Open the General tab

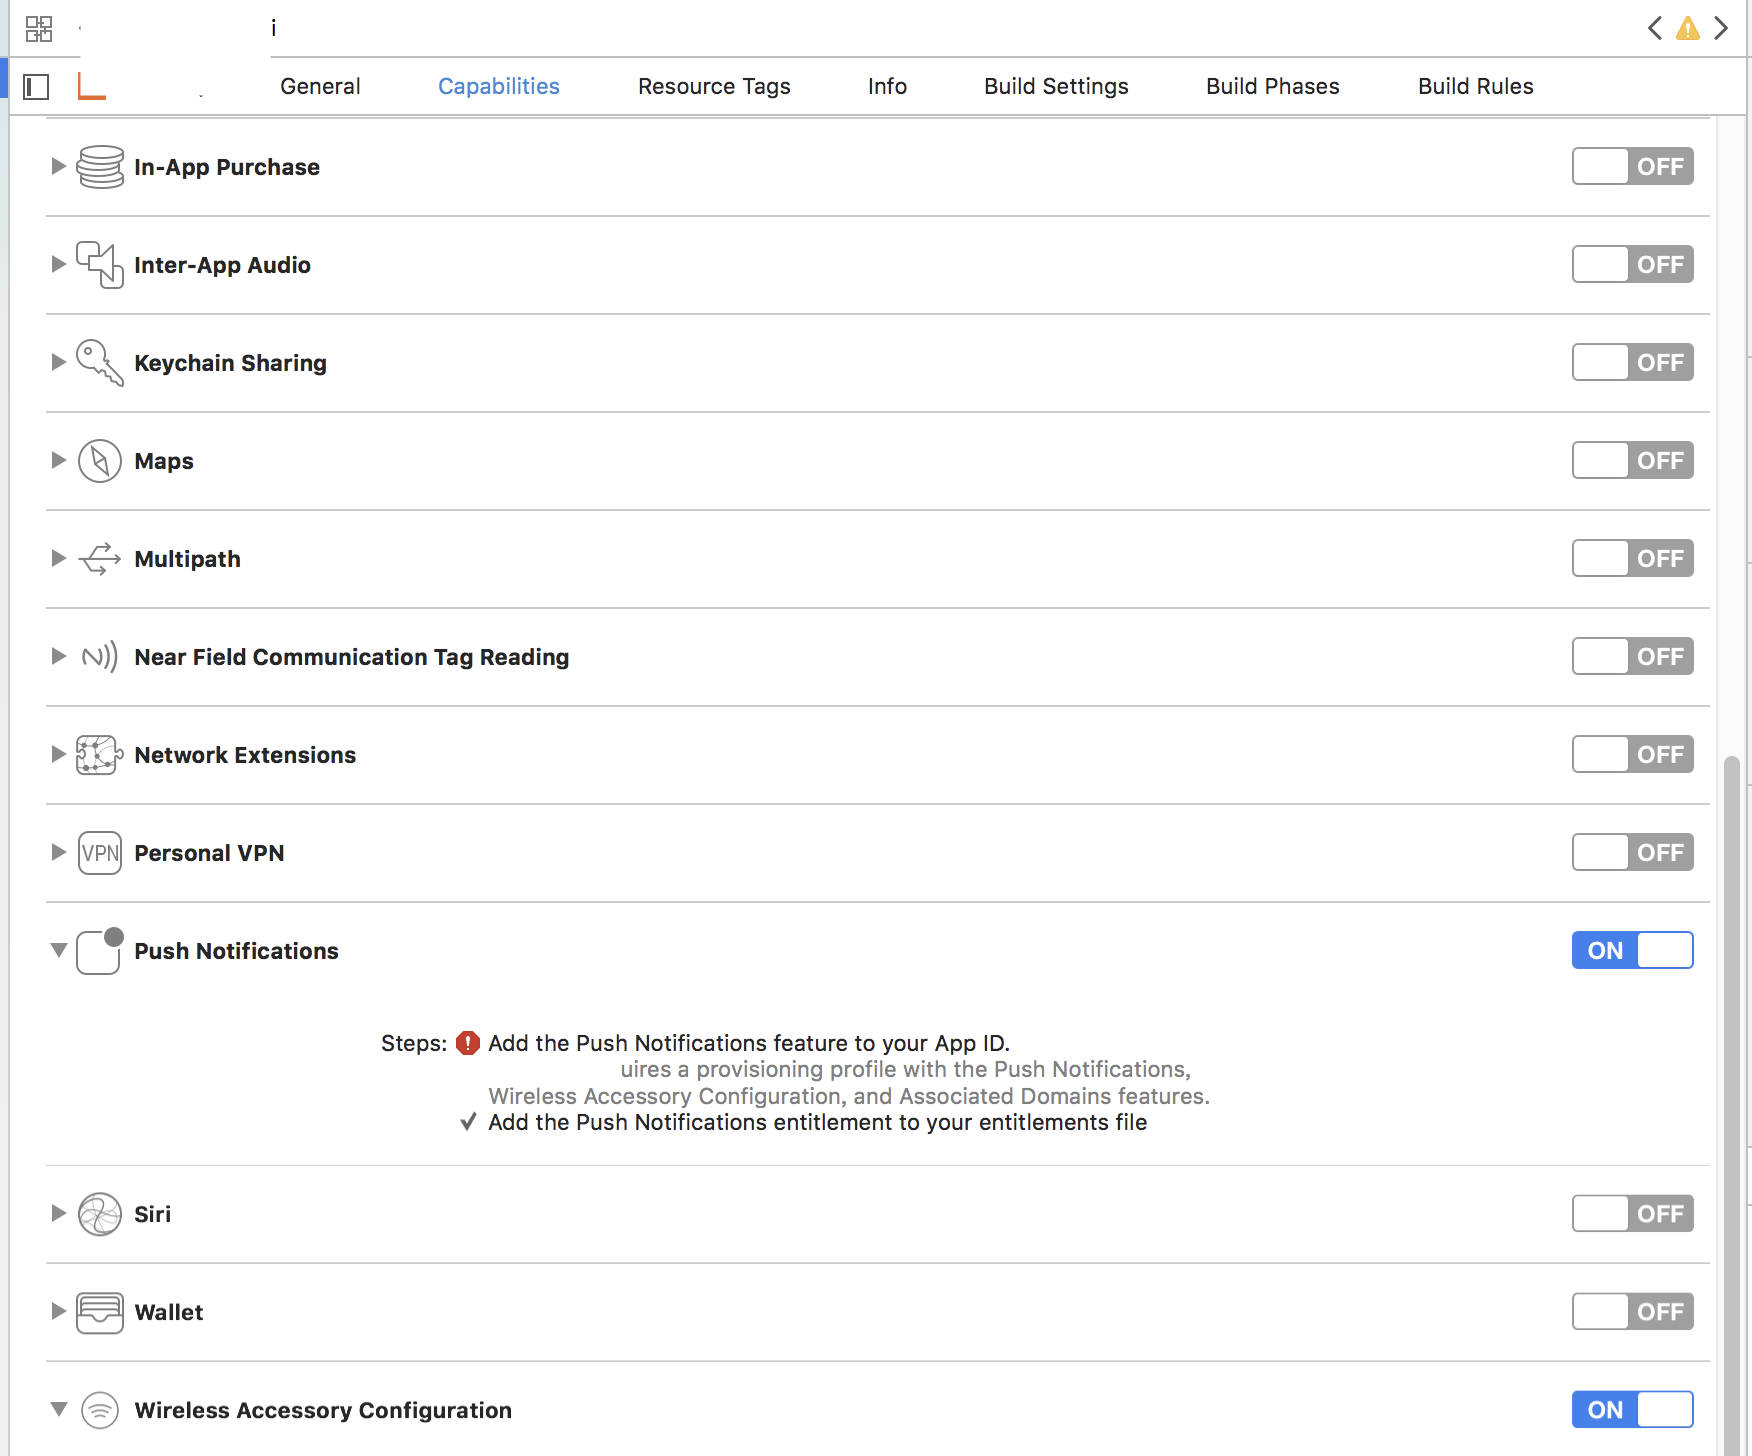320,87
